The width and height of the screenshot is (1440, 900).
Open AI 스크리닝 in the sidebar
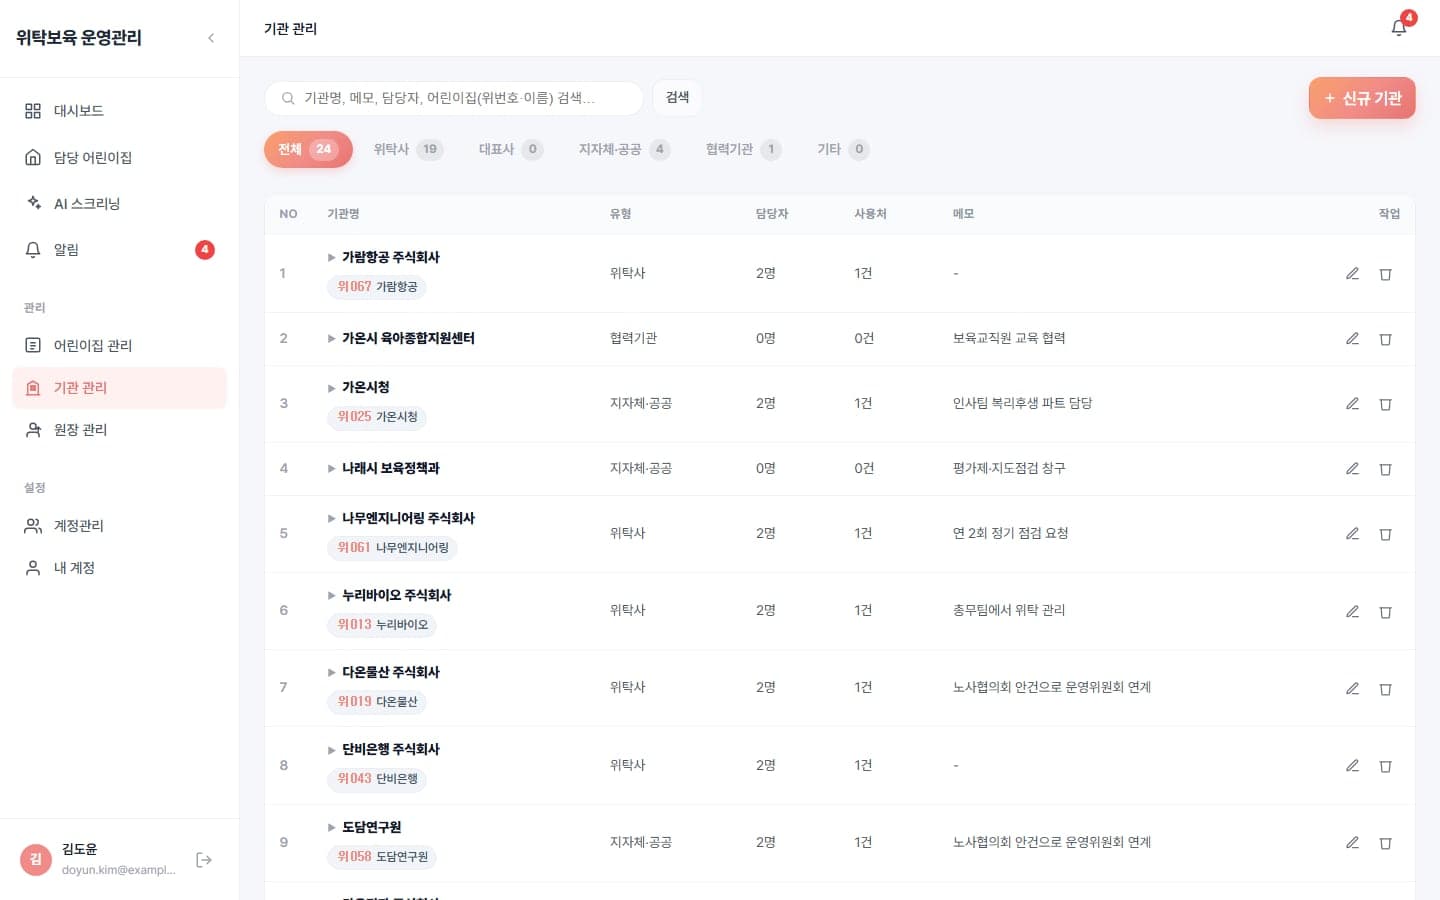click(119, 203)
